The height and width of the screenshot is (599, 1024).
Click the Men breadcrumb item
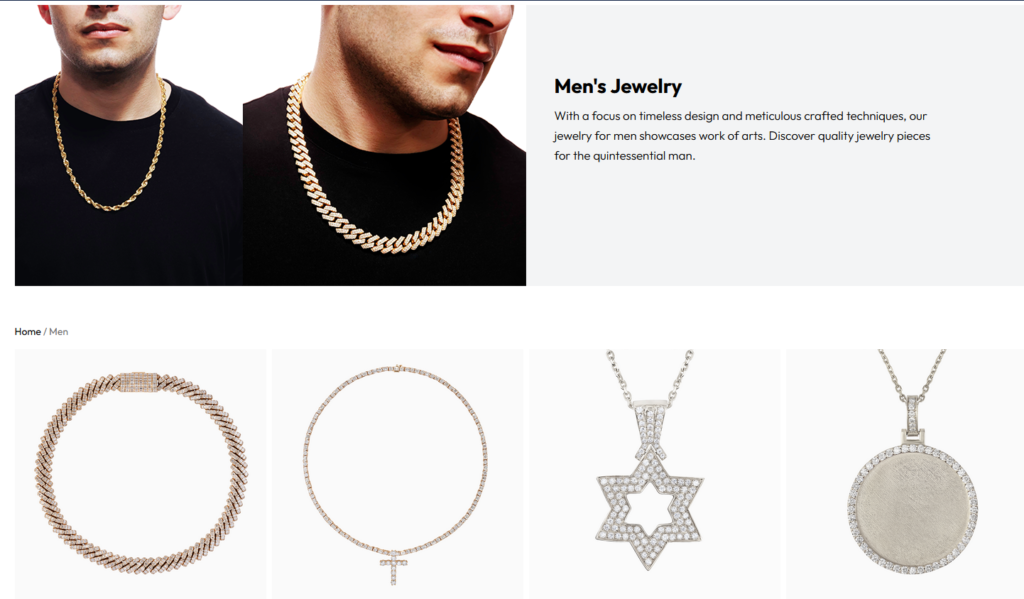pyautogui.click(x=59, y=331)
